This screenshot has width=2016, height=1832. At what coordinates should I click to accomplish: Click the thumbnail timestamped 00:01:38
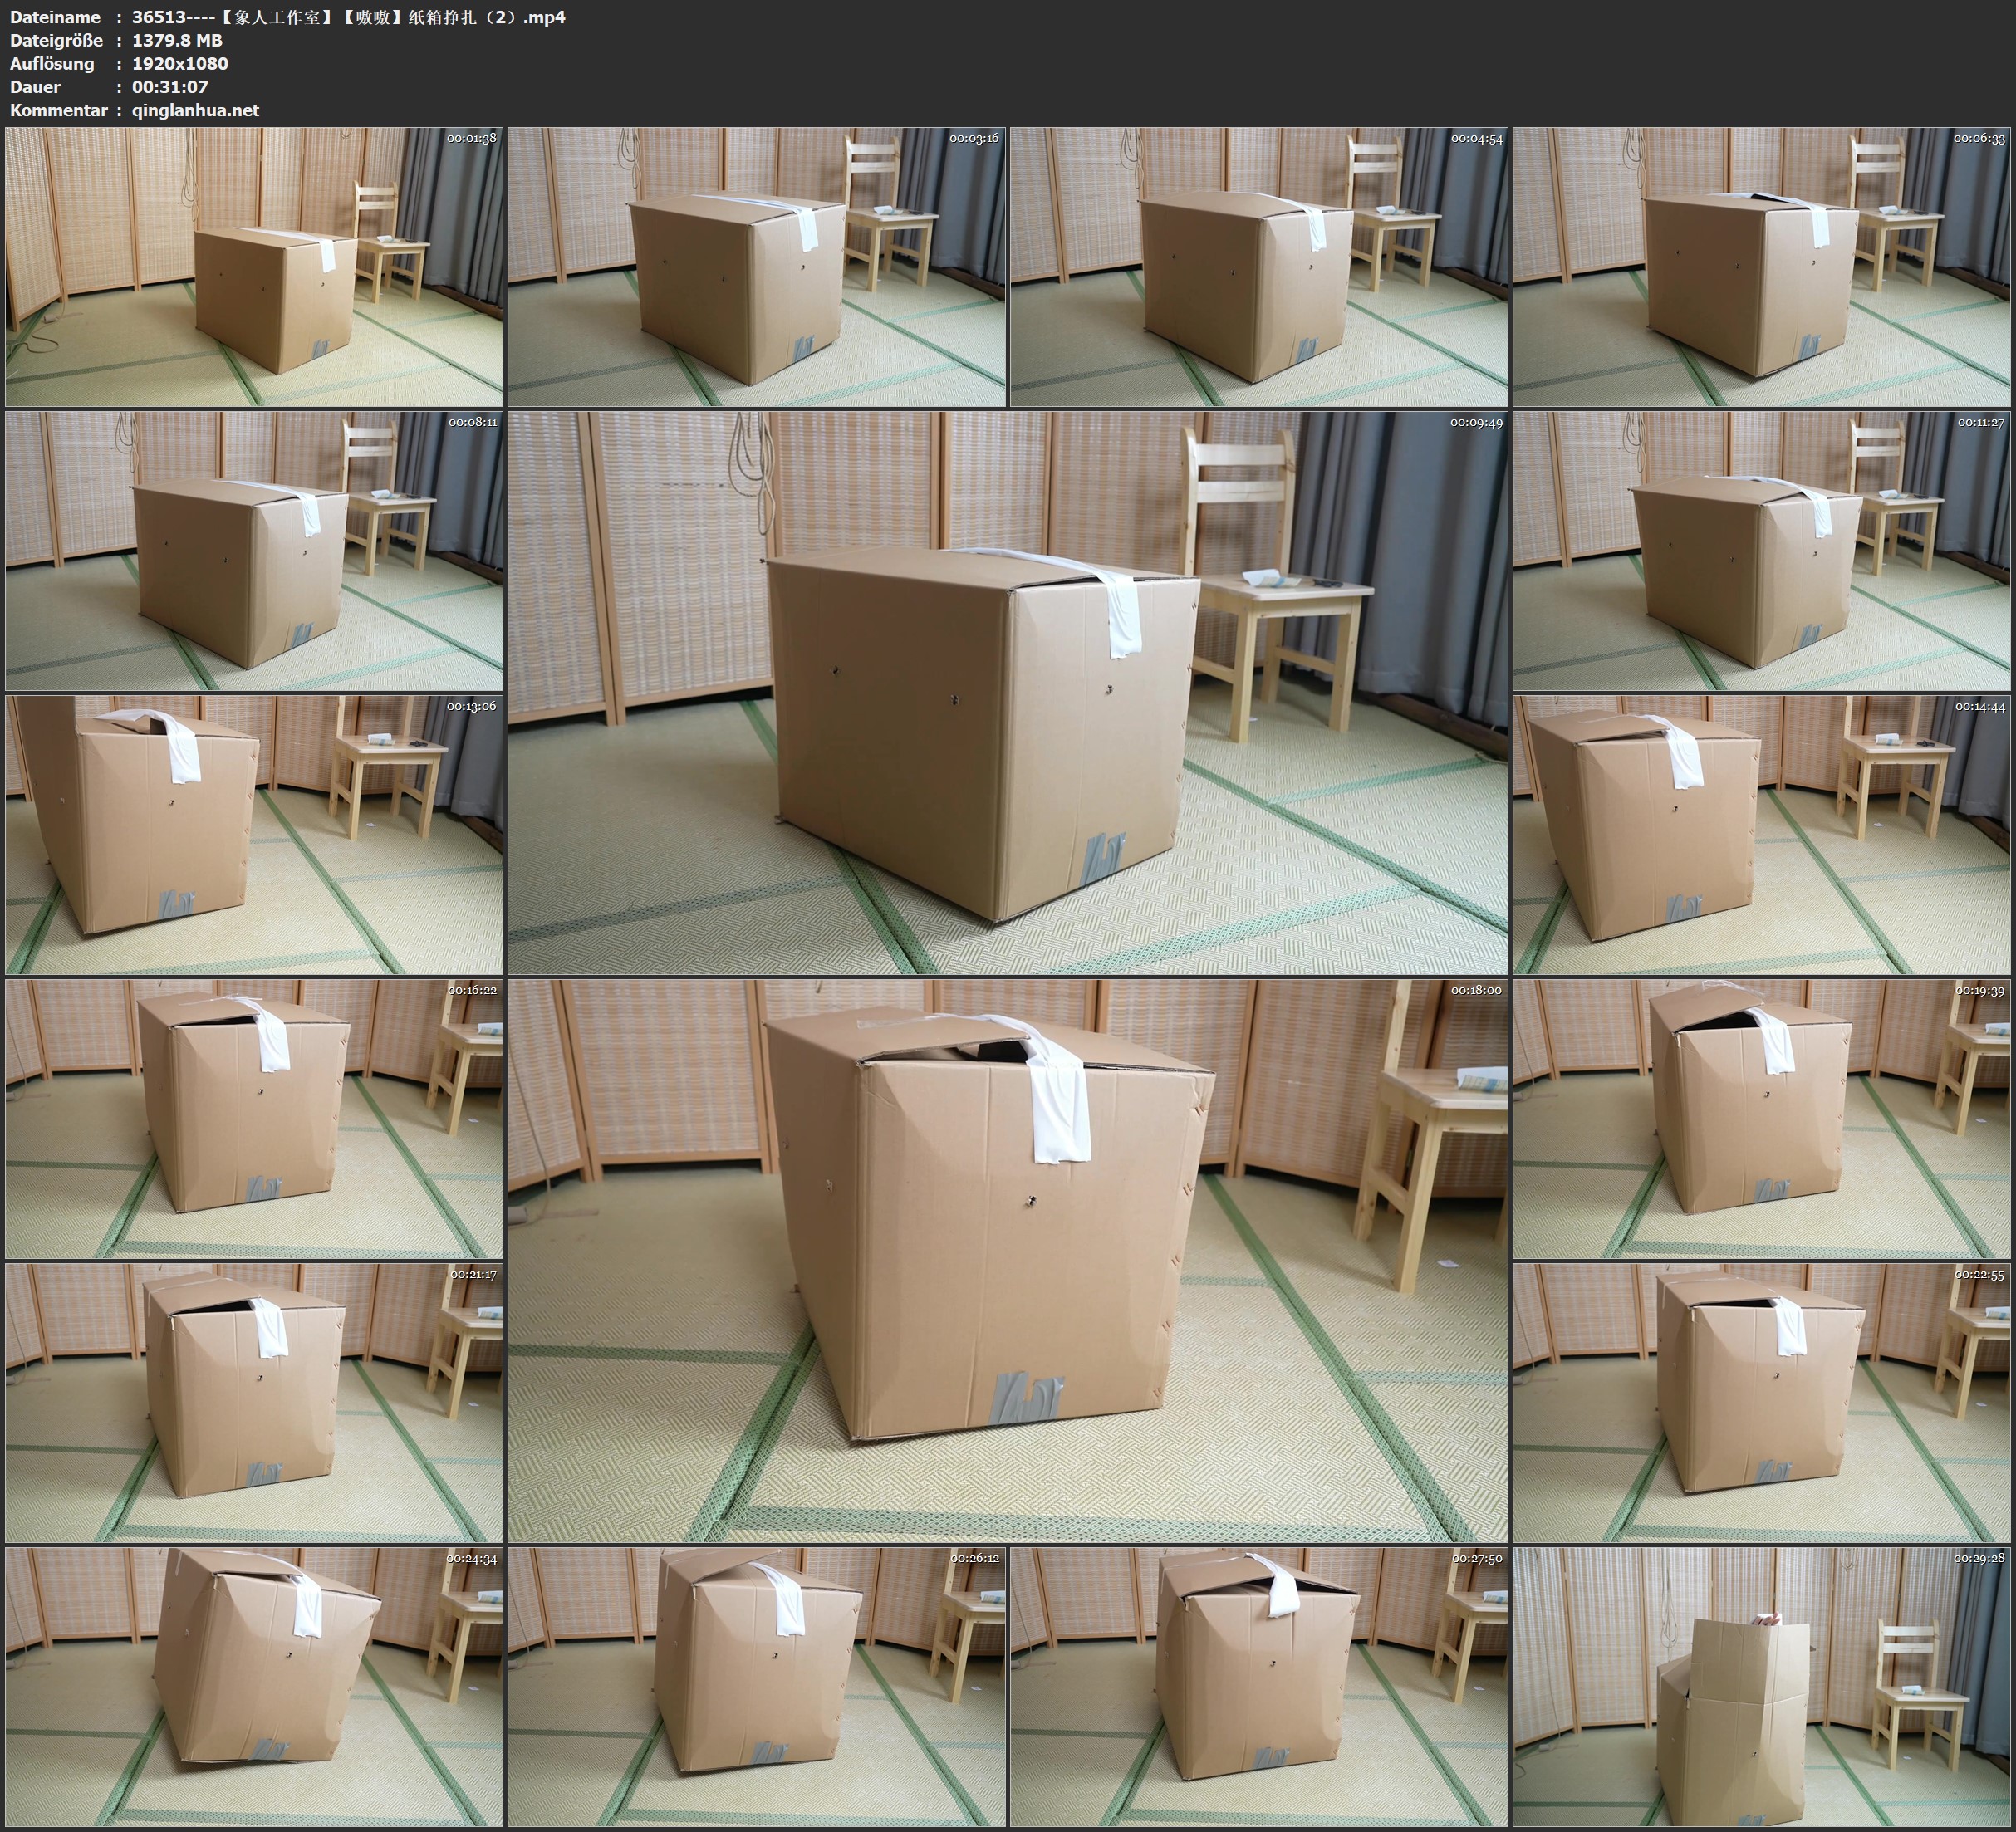point(254,266)
